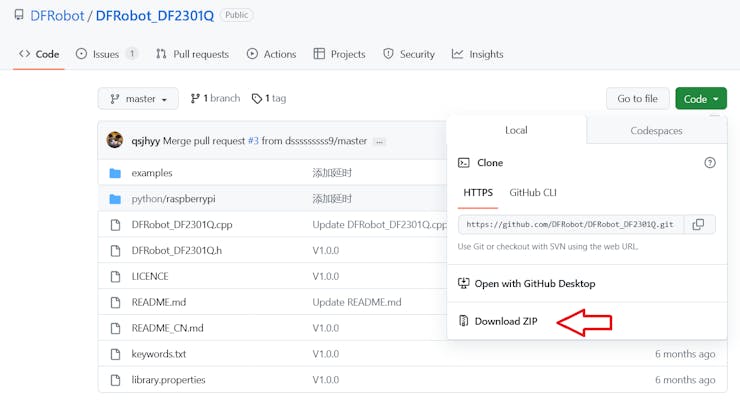Image resolution: width=740 pixels, height=403 pixels.
Task: Copy the HTTPS clone URL icon
Action: pos(698,225)
